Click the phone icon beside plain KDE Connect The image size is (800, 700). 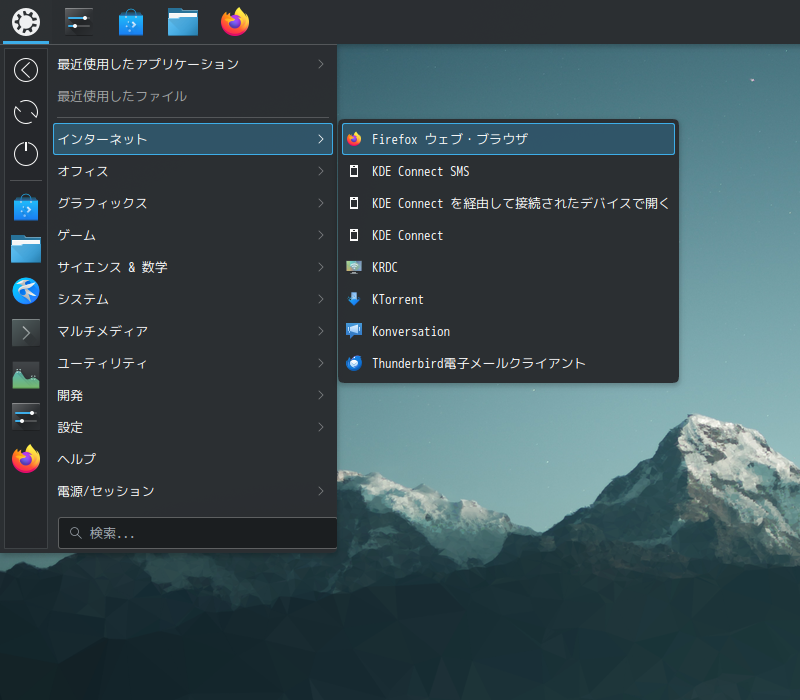coord(354,235)
